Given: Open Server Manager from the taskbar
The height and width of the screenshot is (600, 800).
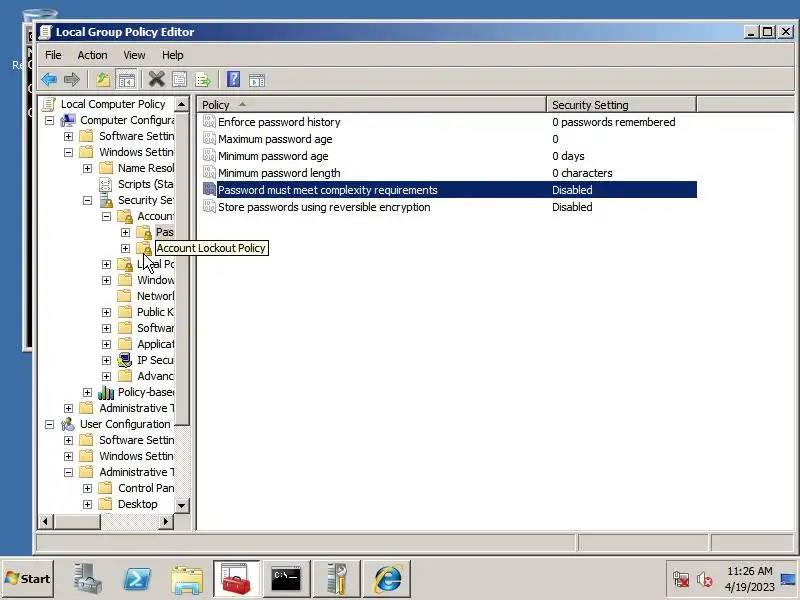Looking at the screenshot, I should (x=87, y=579).
